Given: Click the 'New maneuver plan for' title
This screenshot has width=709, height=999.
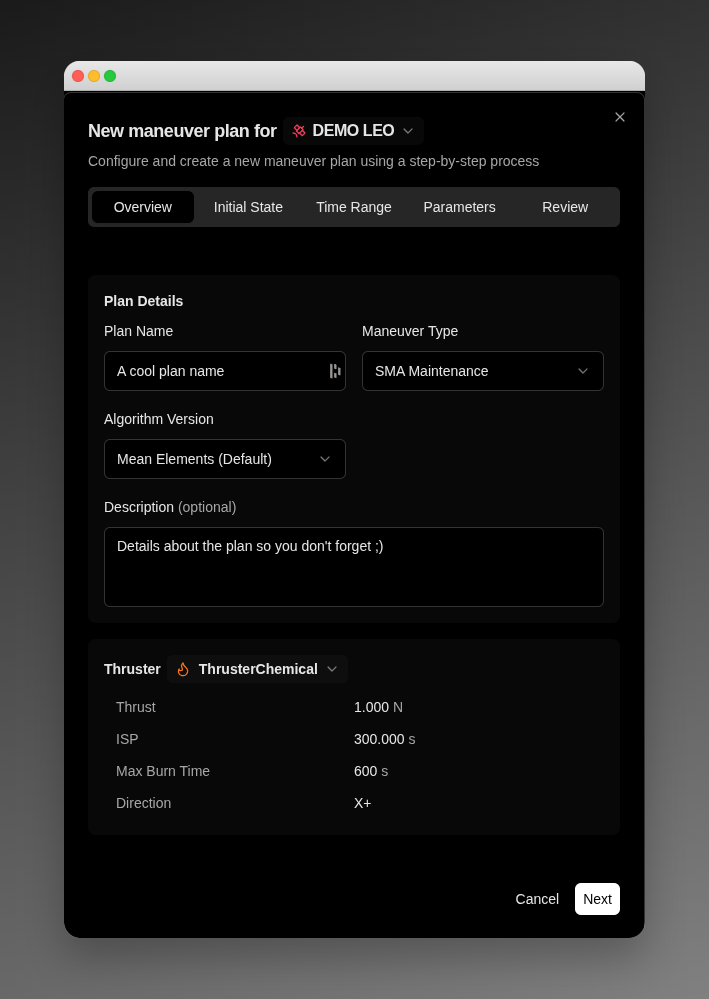Looking at the screenshot, I should pyautogui.click(x=182, y=131).
